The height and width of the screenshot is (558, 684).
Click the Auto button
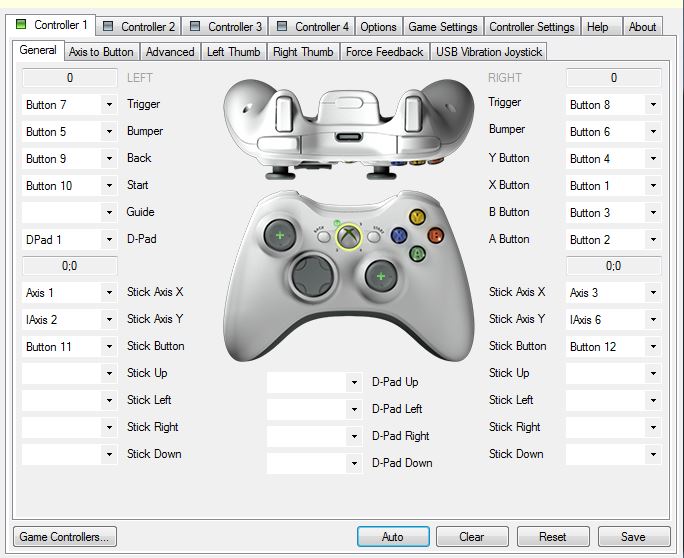pos(393,537)
